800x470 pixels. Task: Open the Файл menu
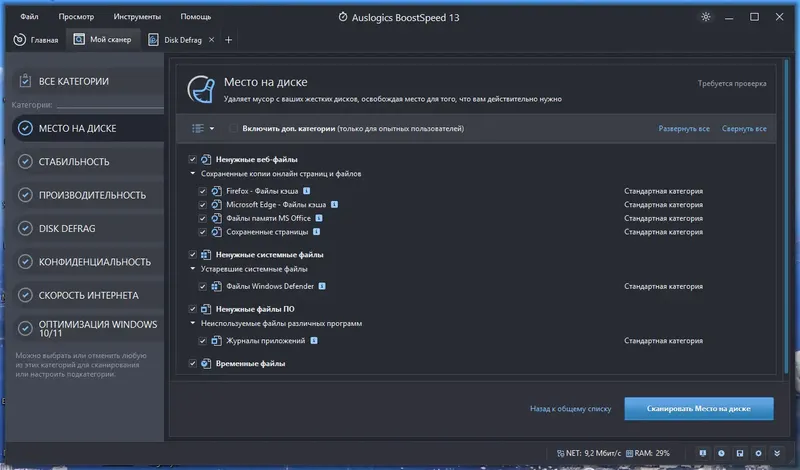point(29,17)
